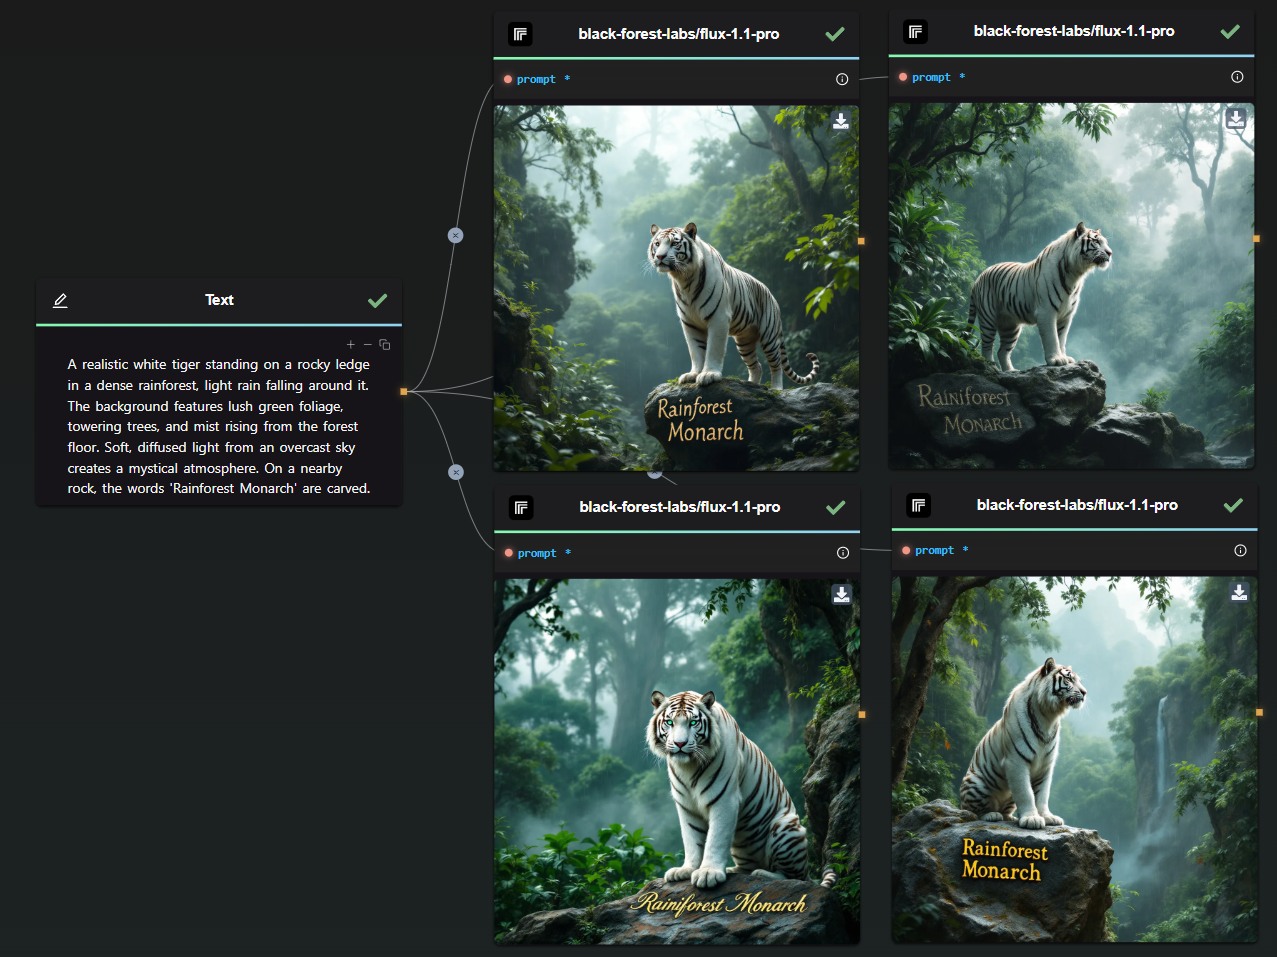Open prompt info on white-lettering standing tiger node

click(x=842, y=79)
